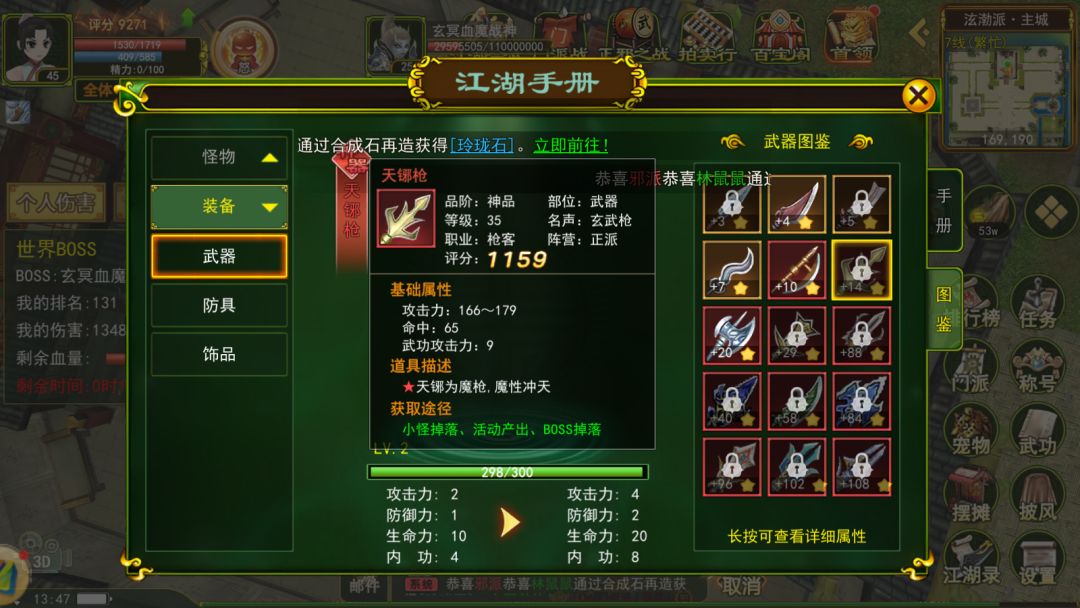Switch to the 手册 side tab
The image size is (1080, 608).
(x=944, y=211)
